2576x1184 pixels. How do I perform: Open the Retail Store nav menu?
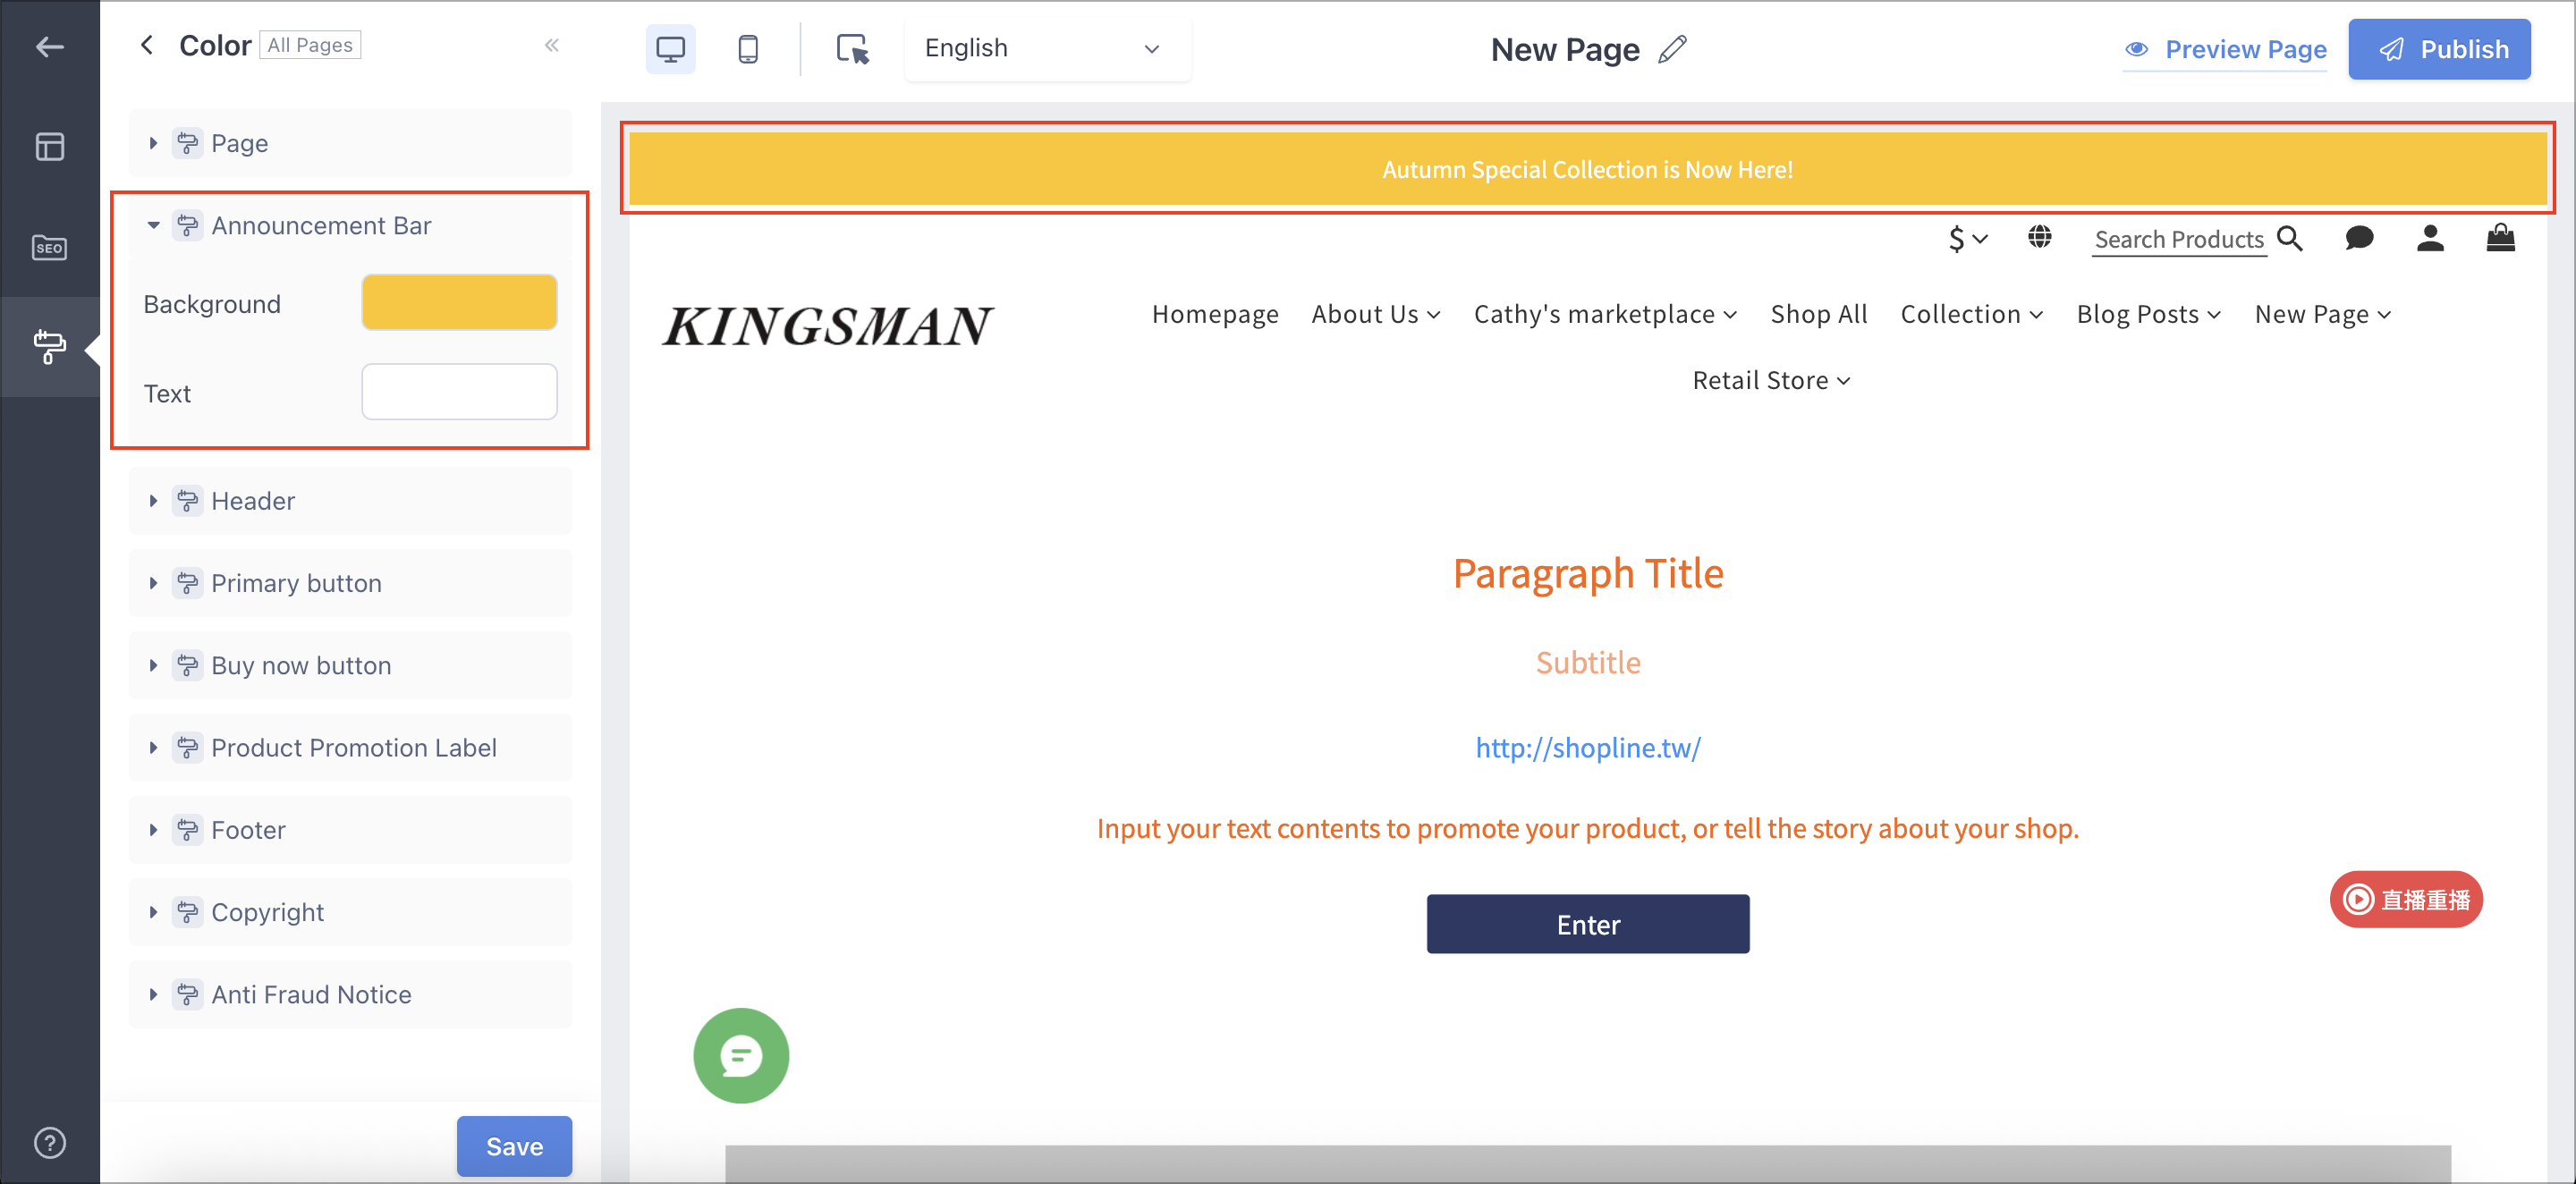[x=1771, y=380]
